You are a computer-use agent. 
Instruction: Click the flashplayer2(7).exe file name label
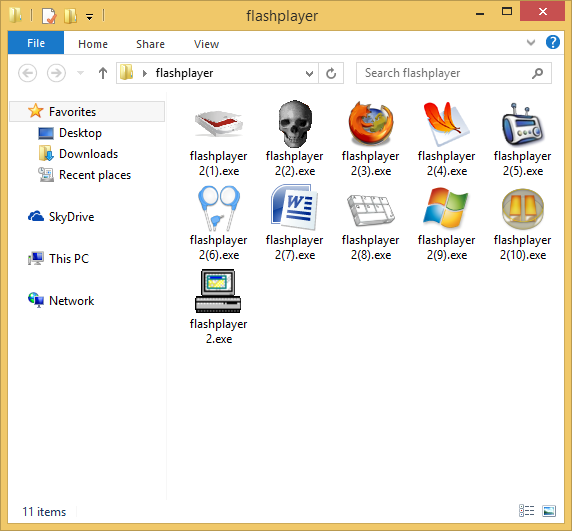pos(295,247)
